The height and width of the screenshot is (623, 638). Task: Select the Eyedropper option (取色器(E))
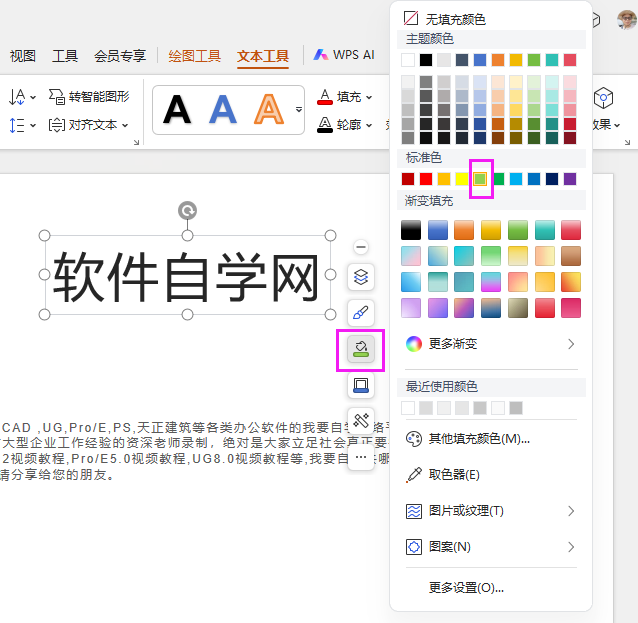(454, 475)
